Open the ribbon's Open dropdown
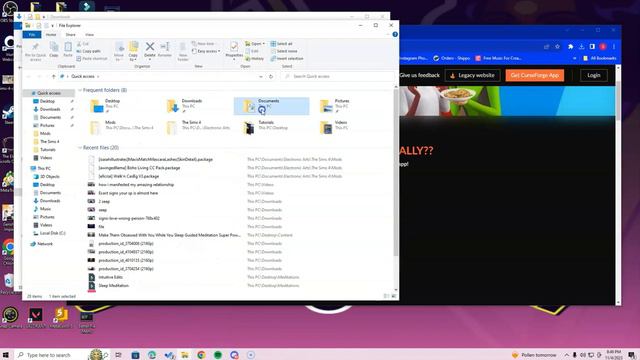 [x=255, y=44]
